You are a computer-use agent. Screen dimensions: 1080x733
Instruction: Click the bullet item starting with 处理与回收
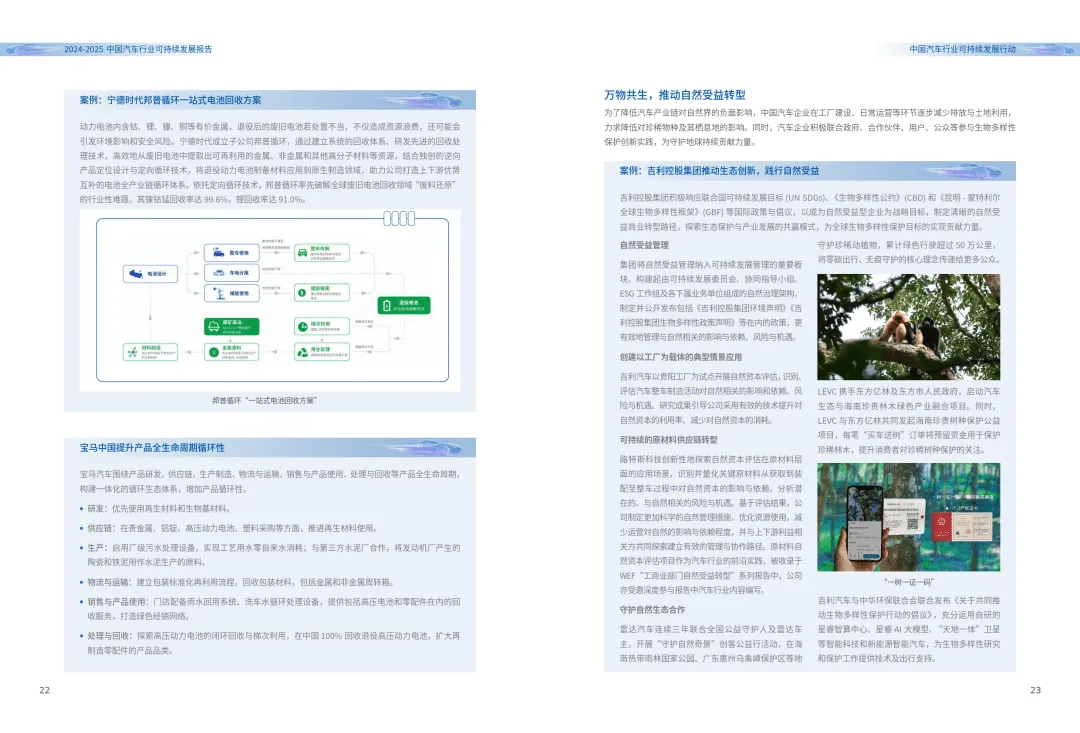(x=270, y=643)
